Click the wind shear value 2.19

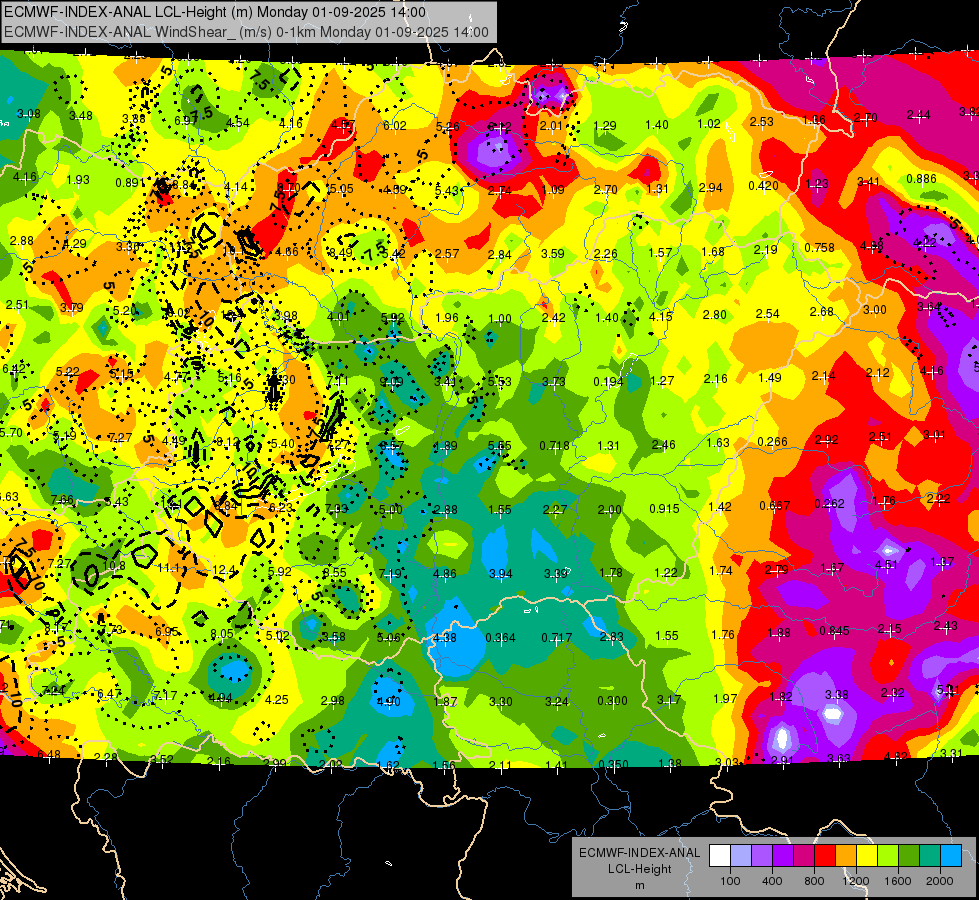tap(765, 249)
